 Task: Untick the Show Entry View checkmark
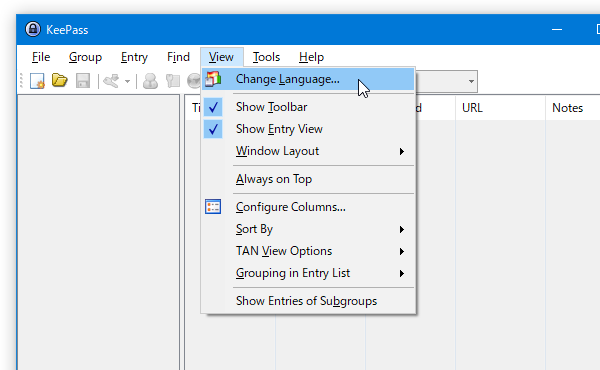click(x=213, y=129)
